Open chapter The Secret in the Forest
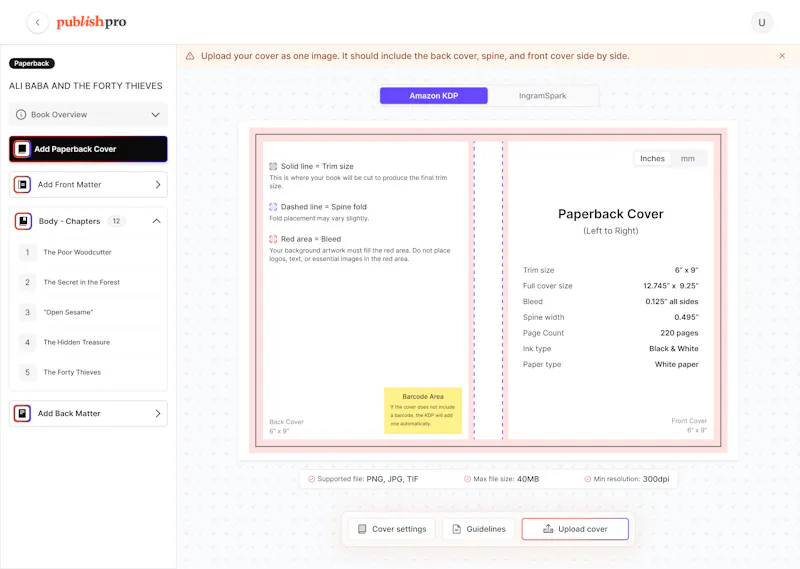The height and width of the screenshot is (569, 800). [82, 282]
